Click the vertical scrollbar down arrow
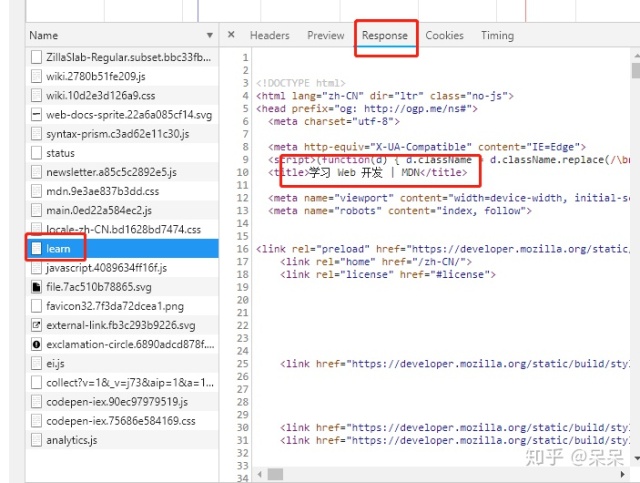640x483 pixels. pos(636,458)
